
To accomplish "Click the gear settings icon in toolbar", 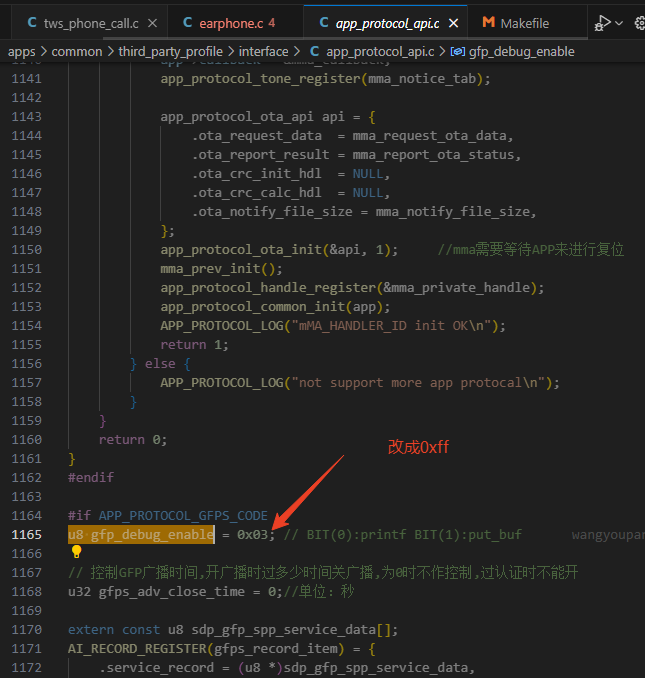I will 640,23.
